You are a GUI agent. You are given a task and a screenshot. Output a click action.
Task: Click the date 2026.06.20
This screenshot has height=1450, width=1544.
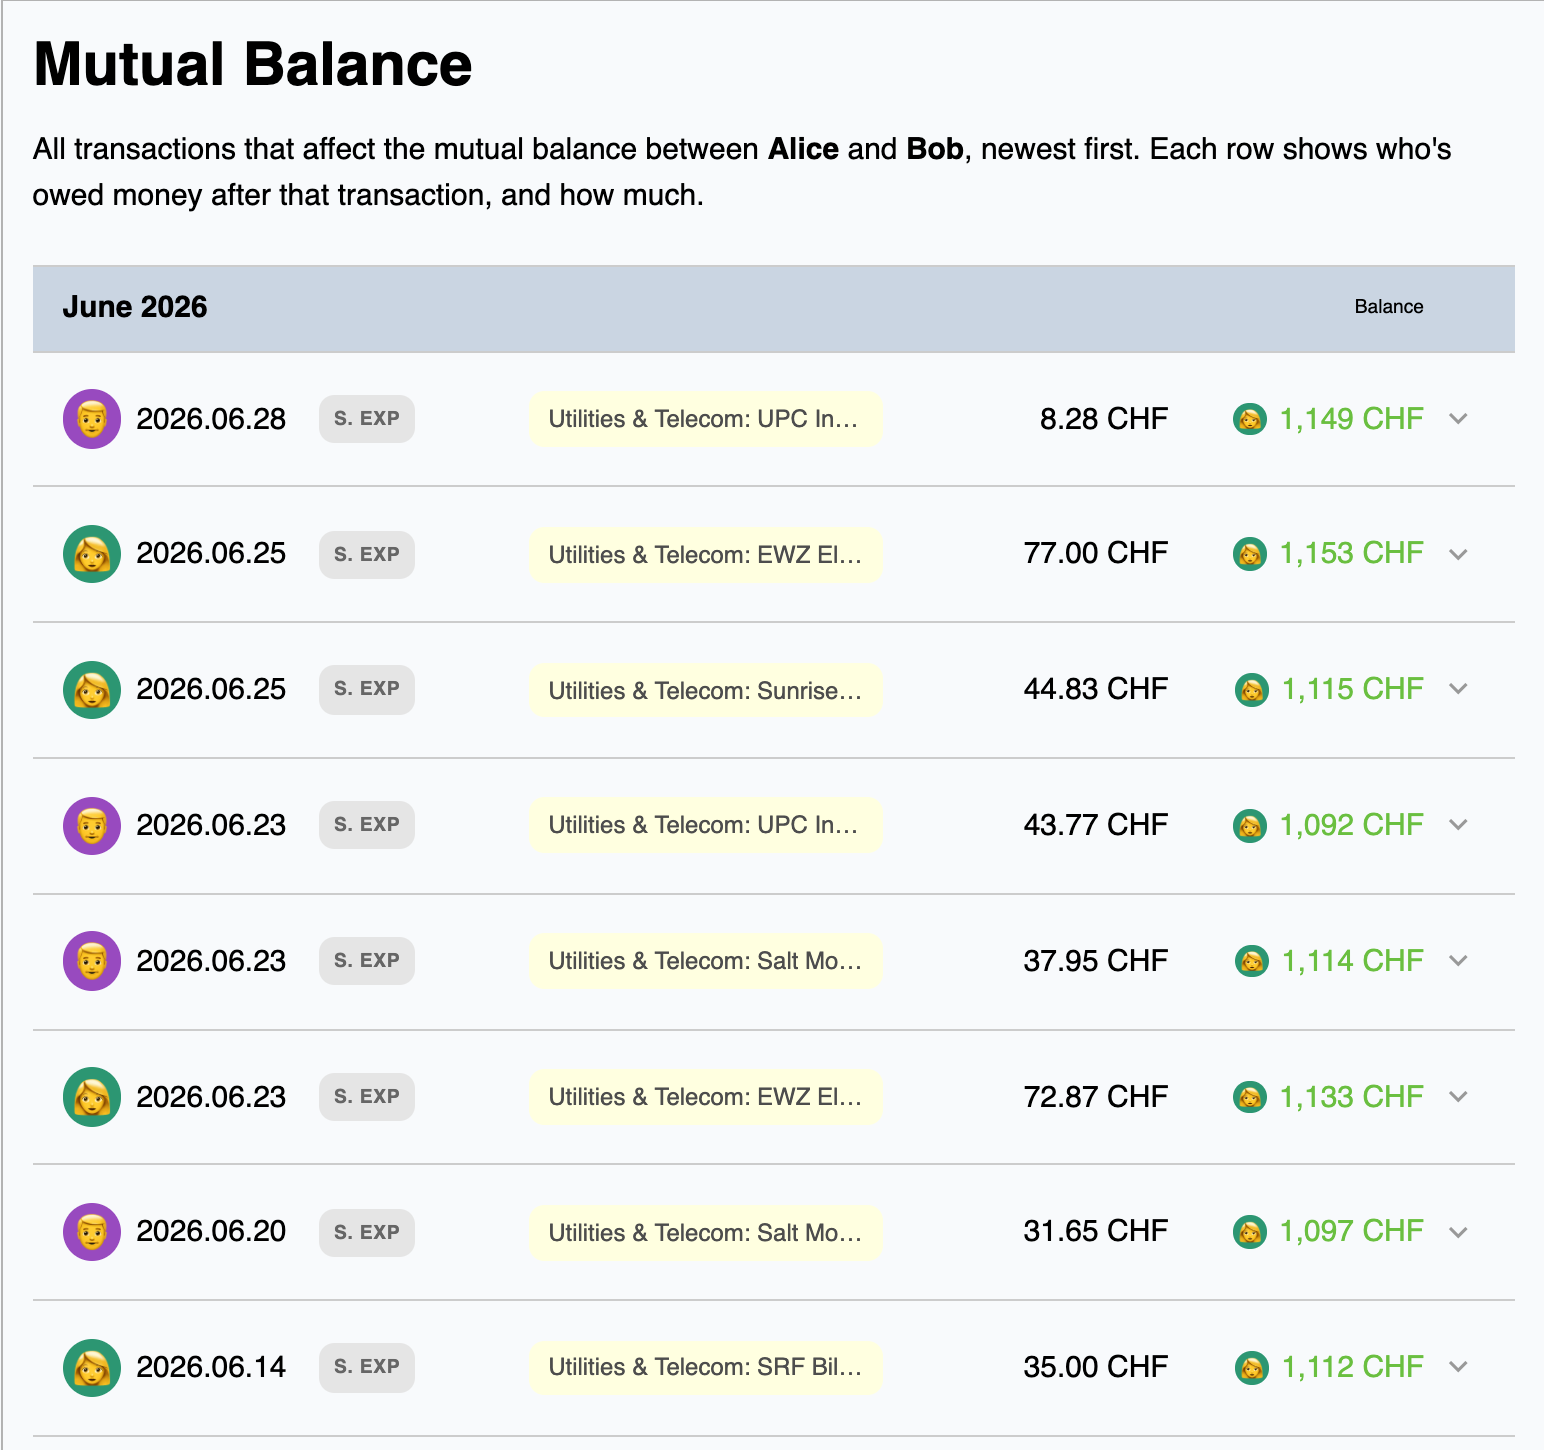pos(211,1231)
